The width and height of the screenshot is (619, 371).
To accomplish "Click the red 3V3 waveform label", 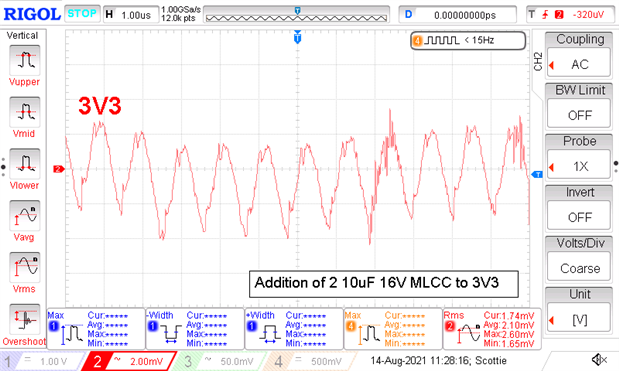I will pyautogui.click(x=99, y=106).
